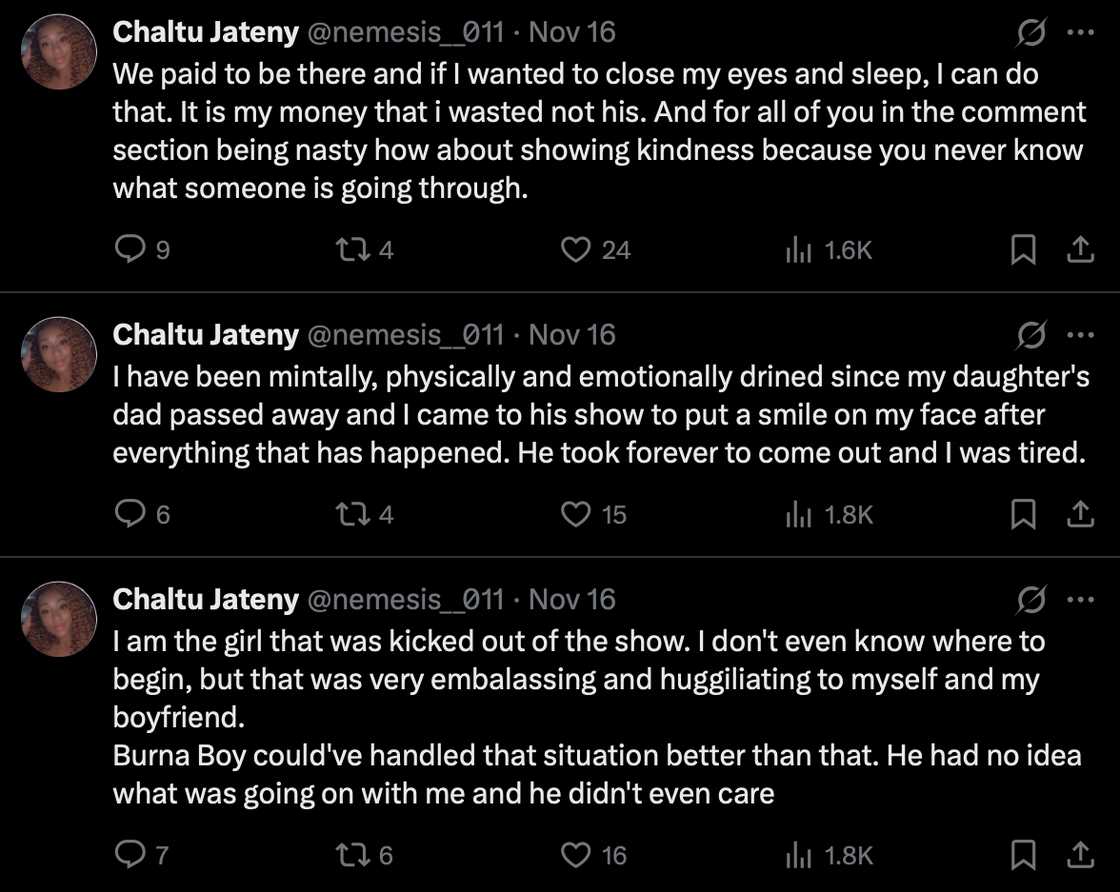Open the reply box on the top tweet

pyautogui.click(x=133, y=250)
